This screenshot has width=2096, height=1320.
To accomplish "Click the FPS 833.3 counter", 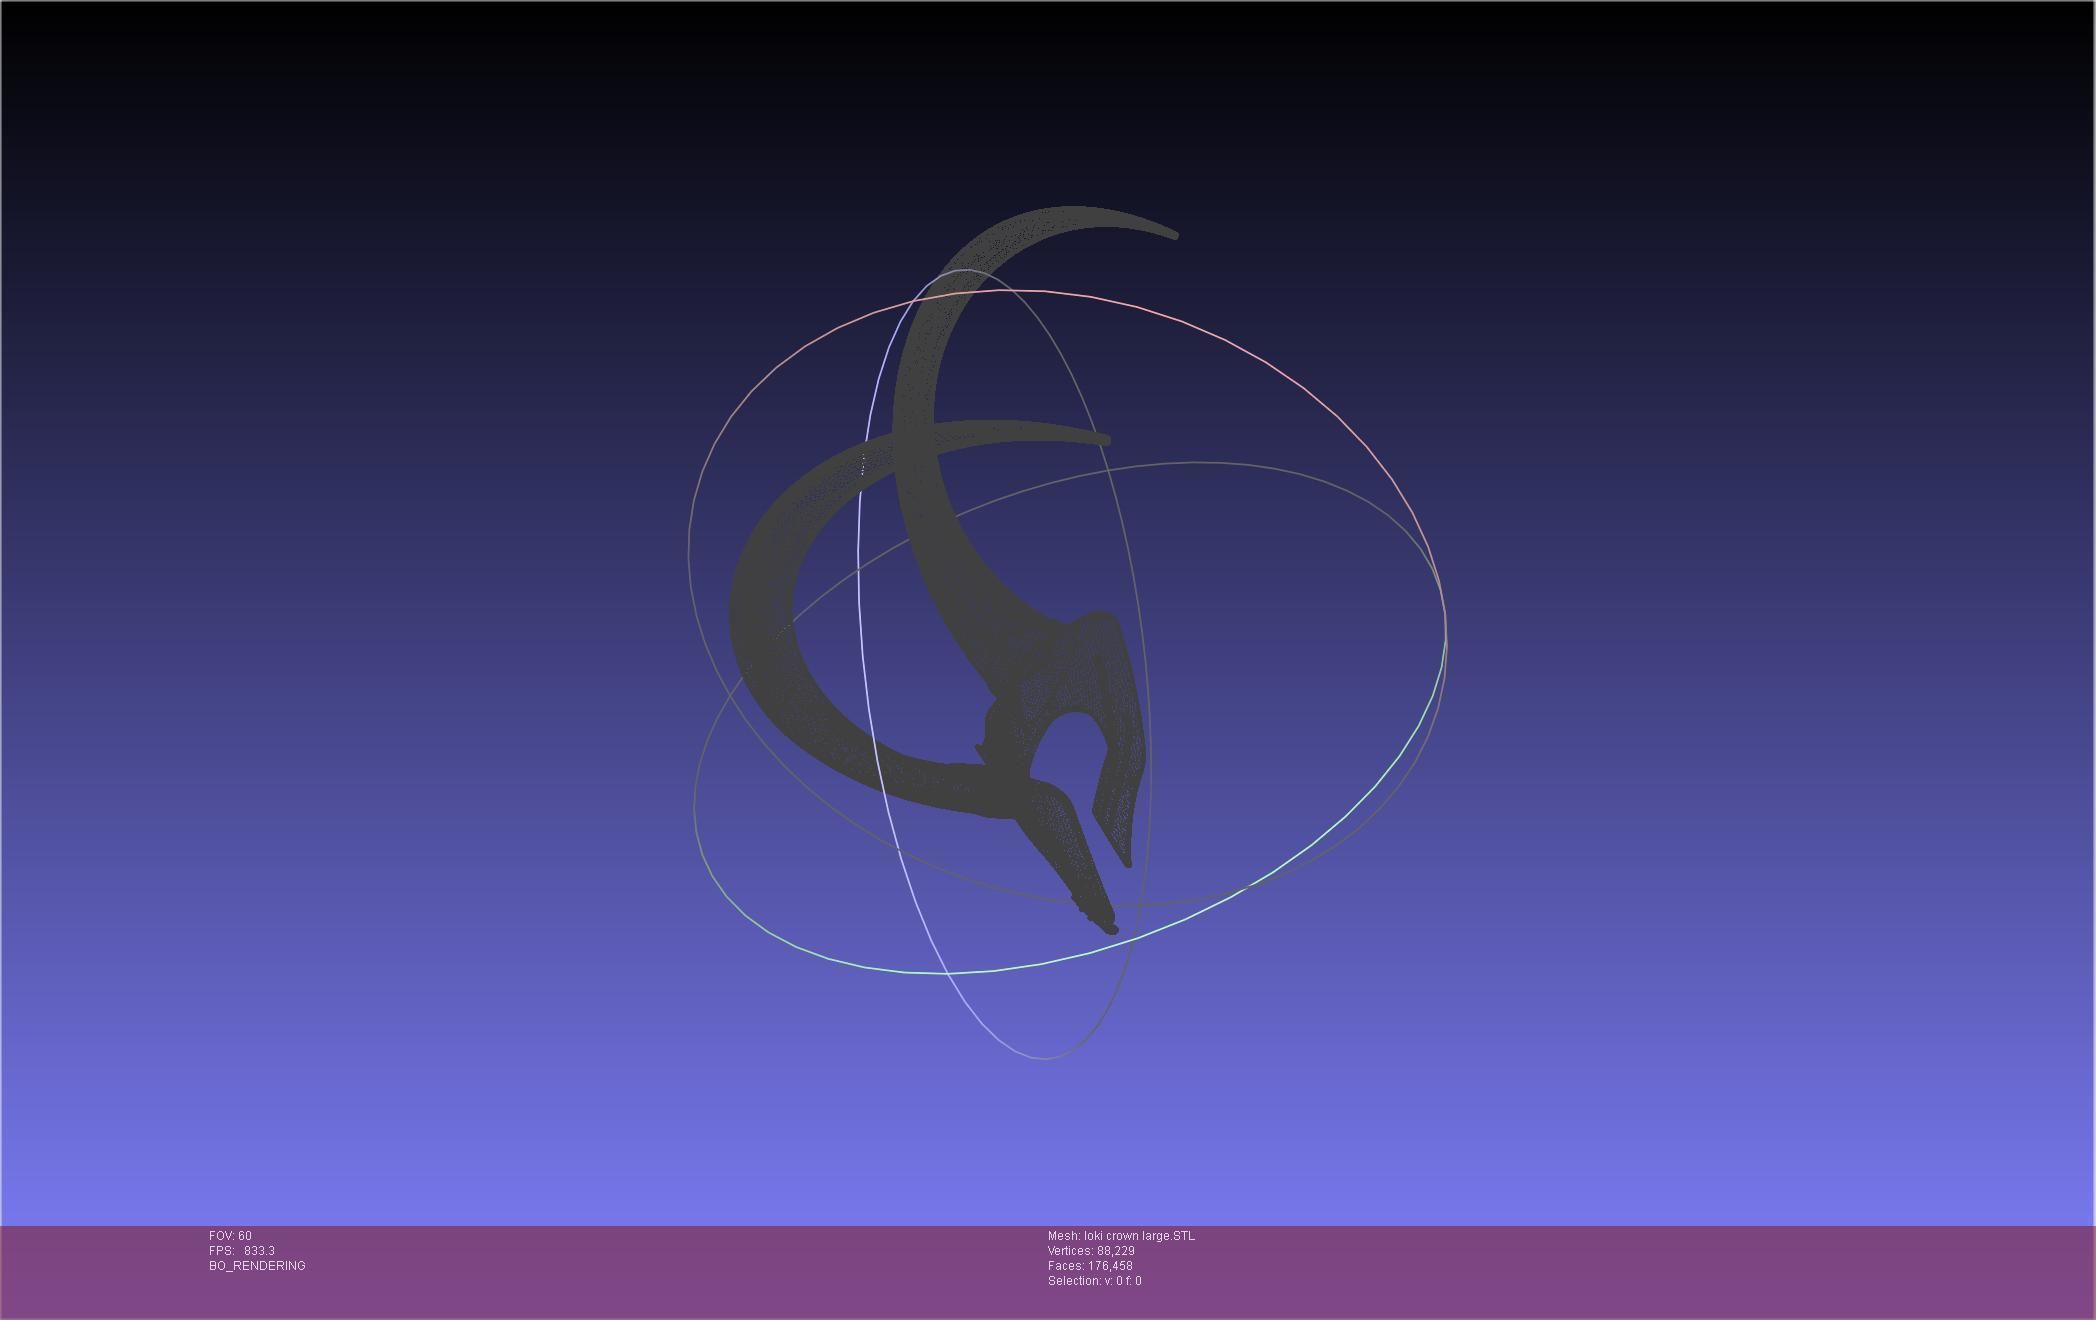I will pyautogui.click(x=241, y=1251).
